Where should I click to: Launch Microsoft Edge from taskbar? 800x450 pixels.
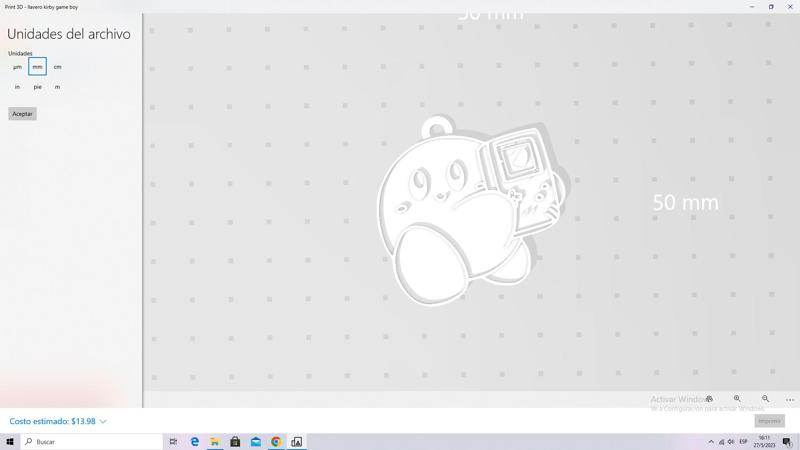(x=194, y=442)
